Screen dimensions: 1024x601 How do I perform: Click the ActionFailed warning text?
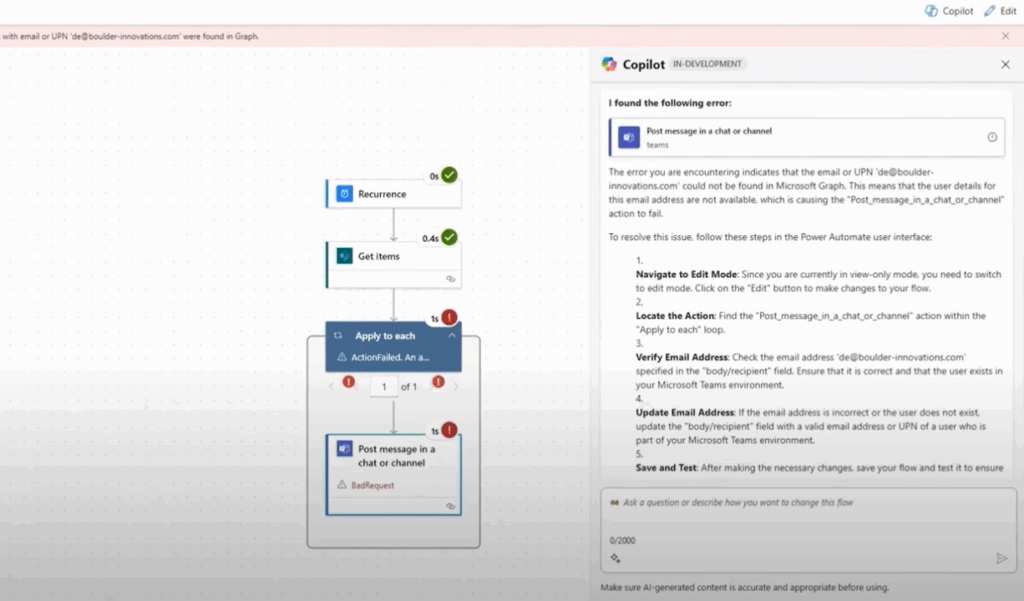(390, 357)
